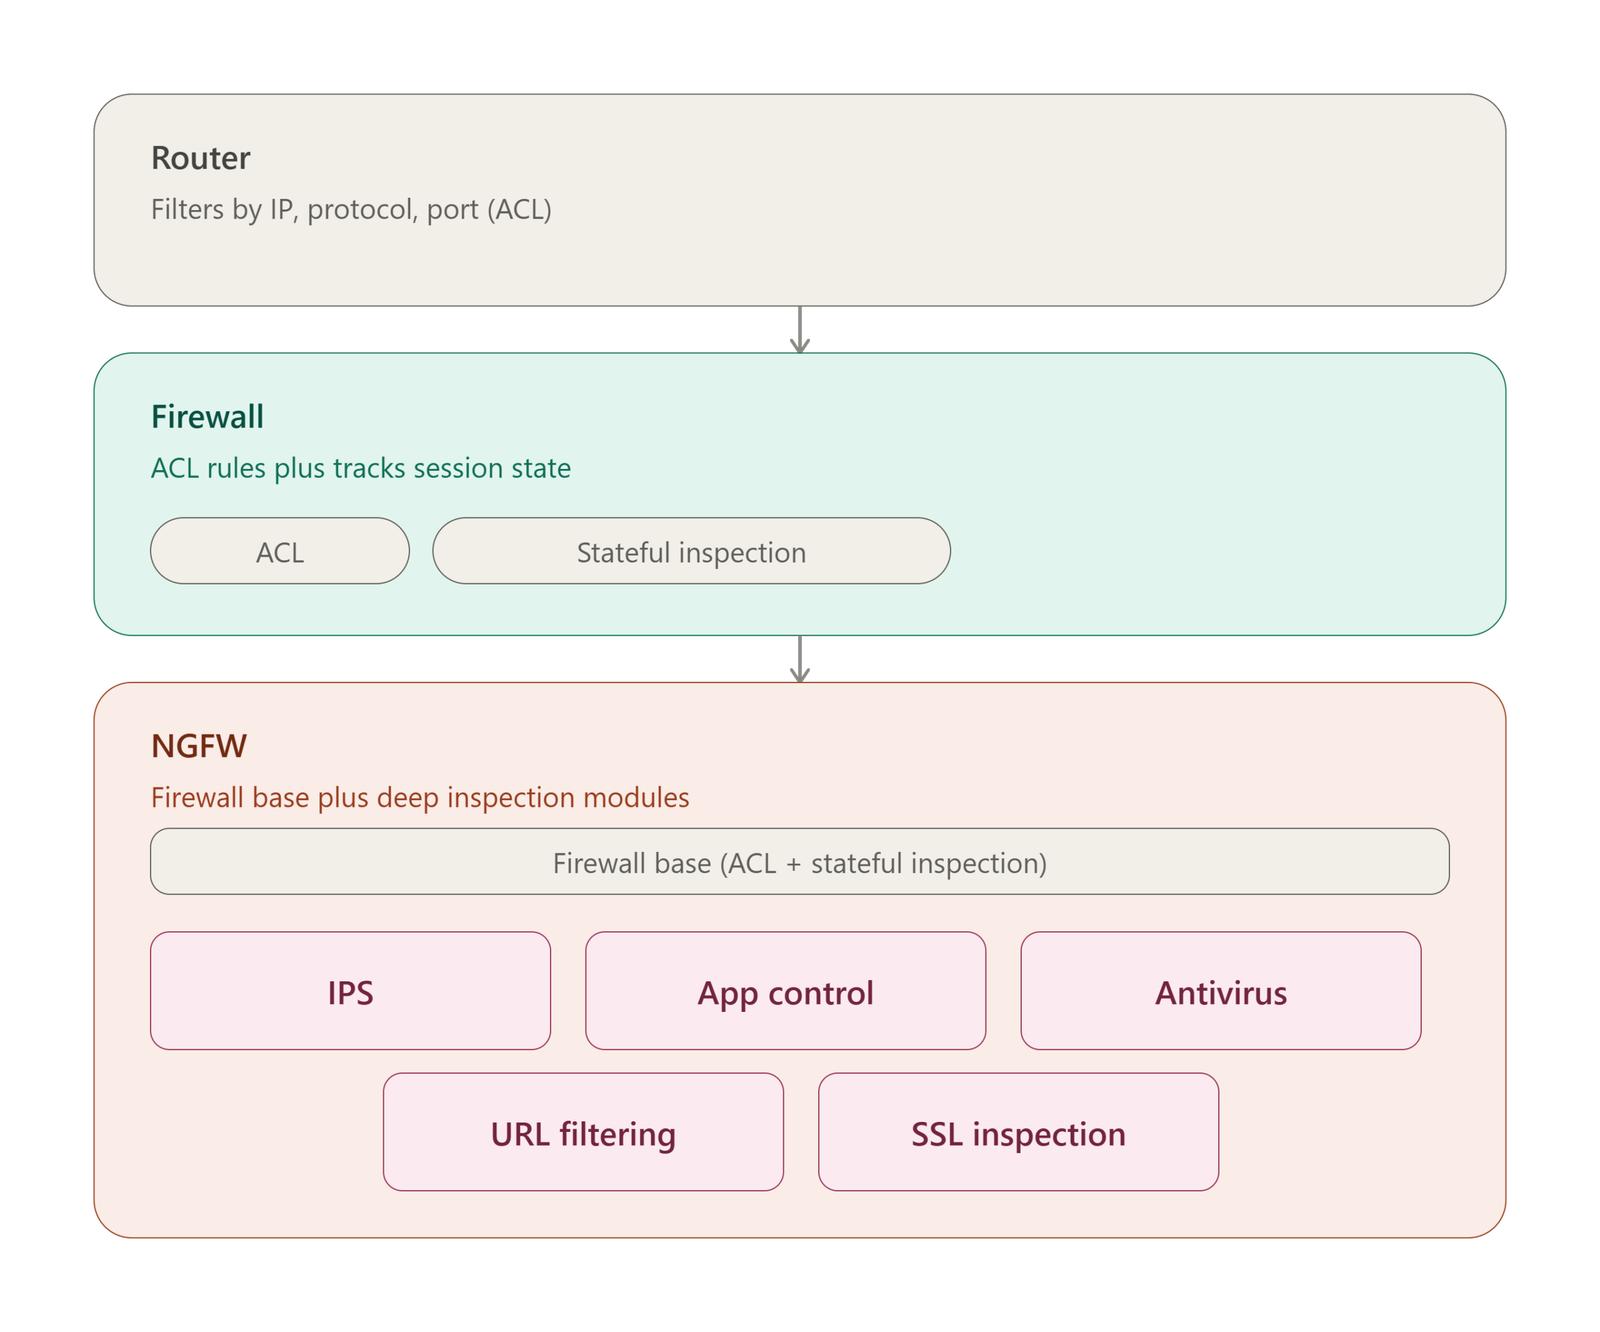
Task: Click the Firewall base (ACL + stateful inspection) bar
Action: pyautogui.click(x=800, y=861)
